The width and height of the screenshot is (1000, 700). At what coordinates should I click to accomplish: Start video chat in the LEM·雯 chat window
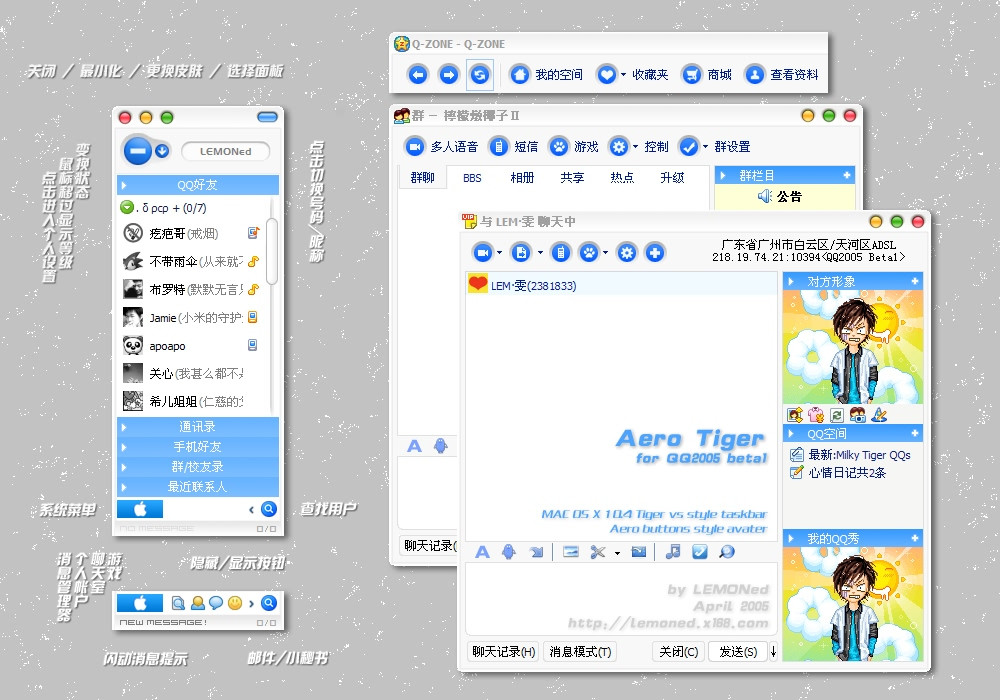(x=483, y=252)
